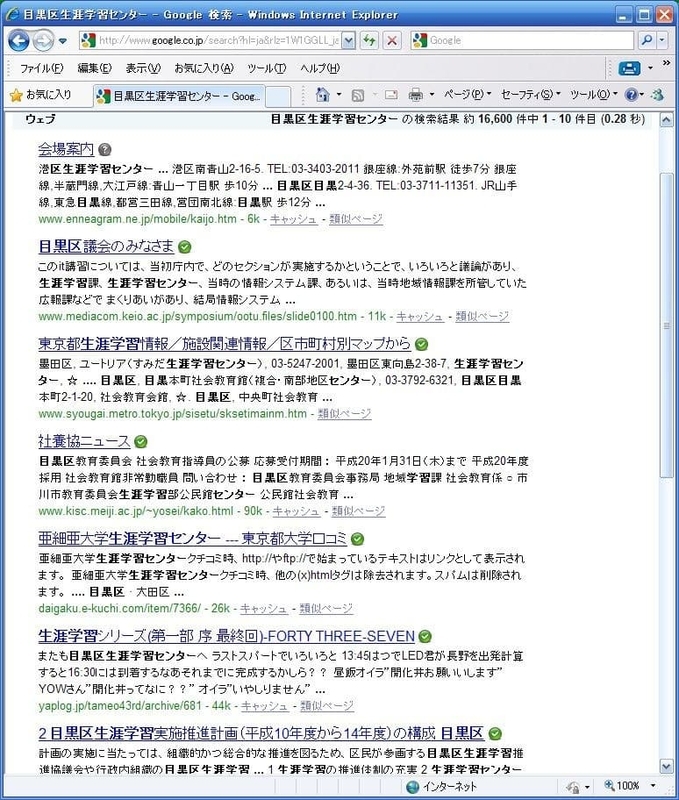Open the セーフティ(S) command bar menu
The image size is (679, 800).
point(530,94)
